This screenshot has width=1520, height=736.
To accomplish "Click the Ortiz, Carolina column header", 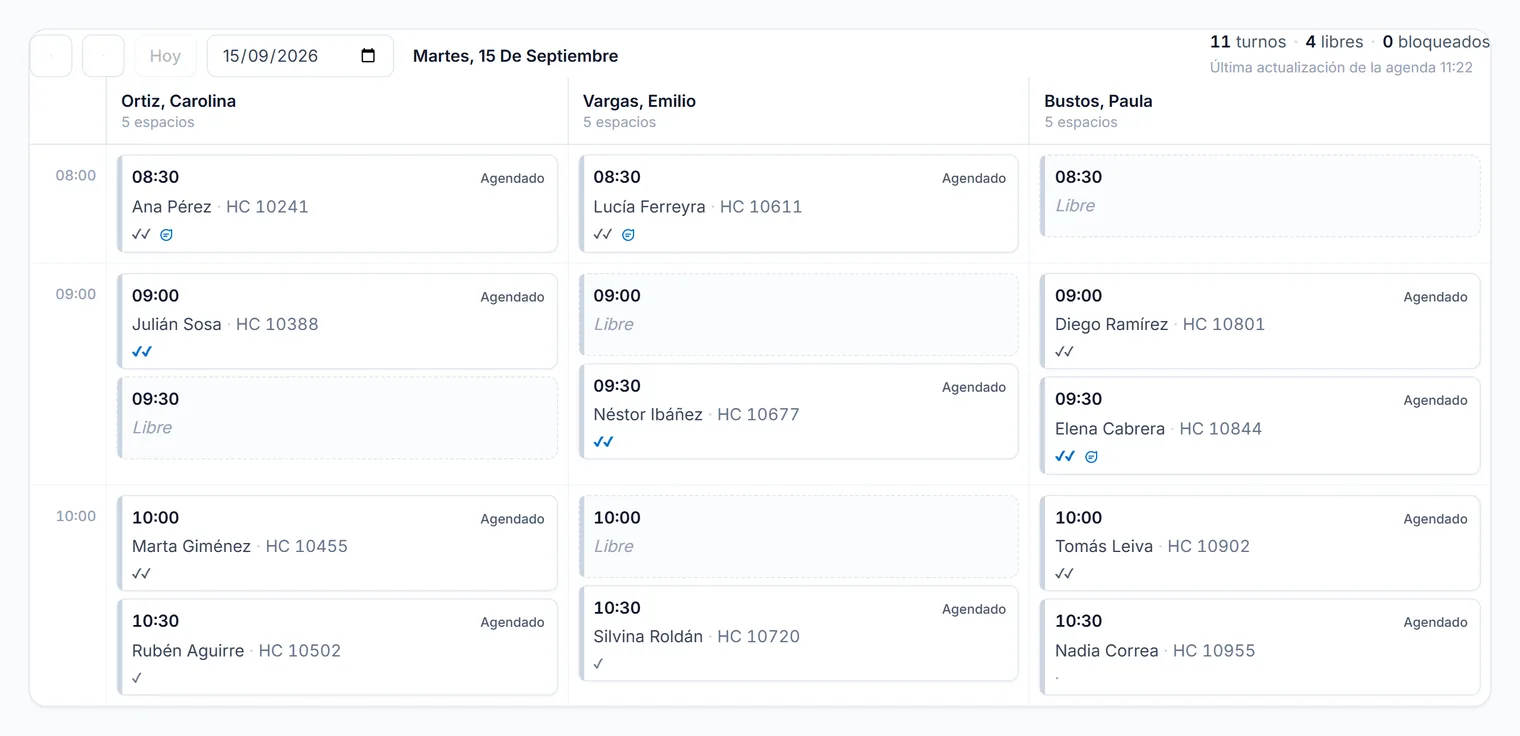I will tap(337, 111).
